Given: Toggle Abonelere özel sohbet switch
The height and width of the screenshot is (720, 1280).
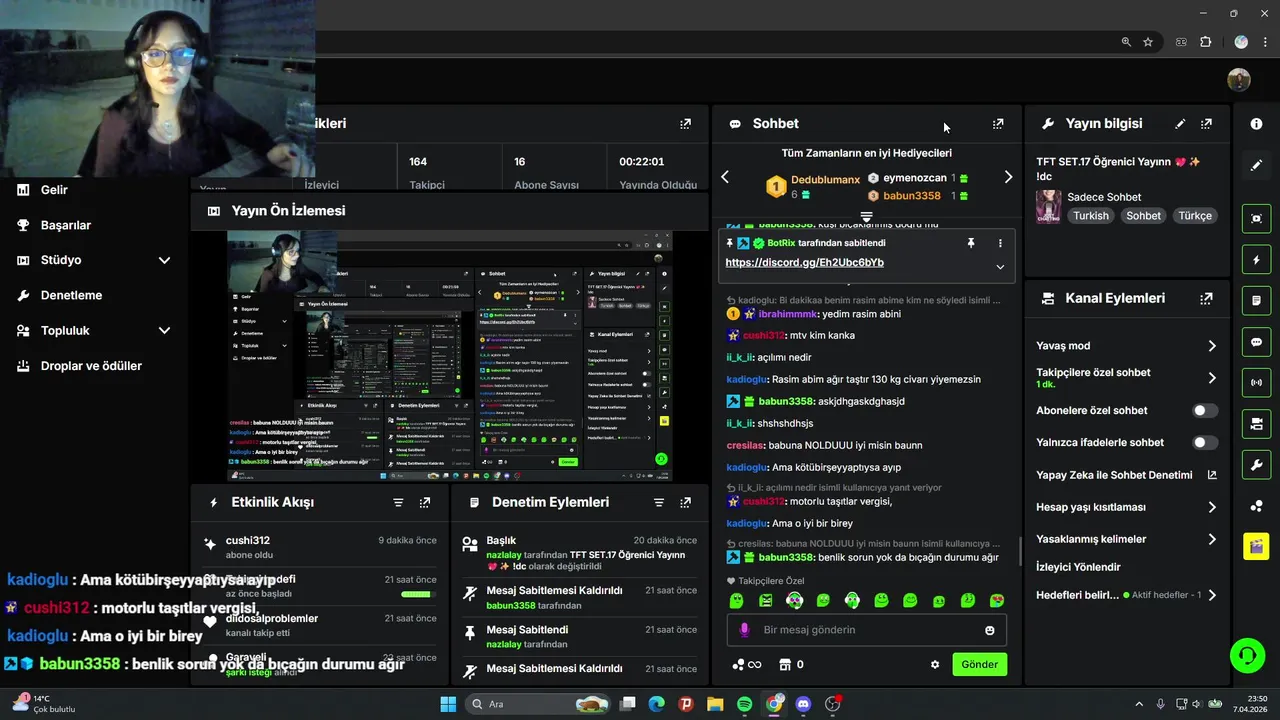Looking at the screenshot, I should pyautogui.click(x=1205, y=411).
